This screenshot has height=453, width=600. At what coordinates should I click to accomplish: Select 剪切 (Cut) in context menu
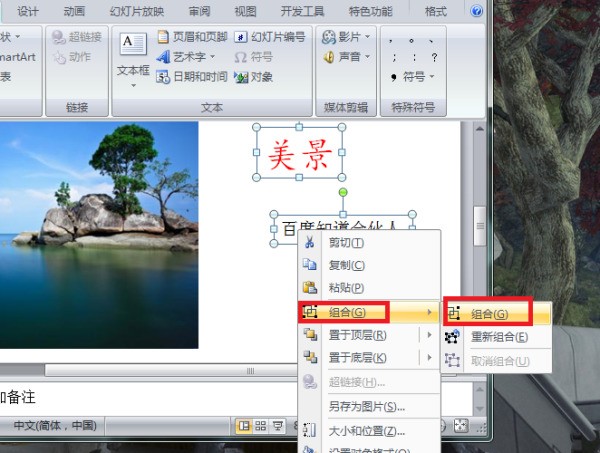point(346,242)
